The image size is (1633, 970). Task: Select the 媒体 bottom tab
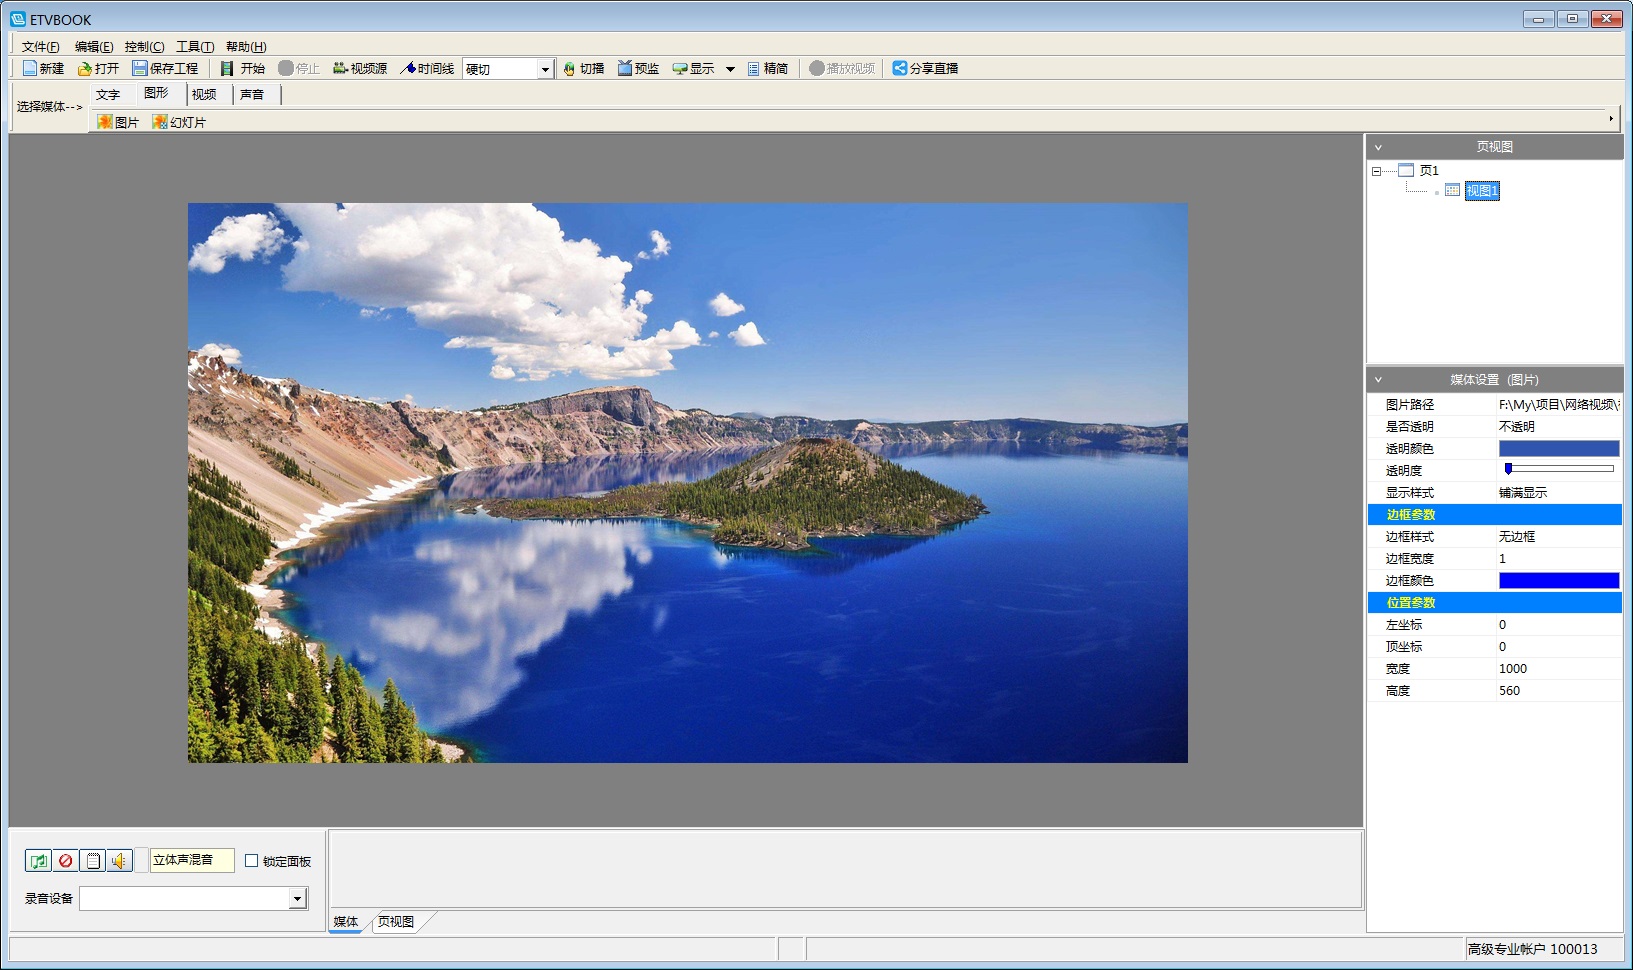click(x=346, y=922)
